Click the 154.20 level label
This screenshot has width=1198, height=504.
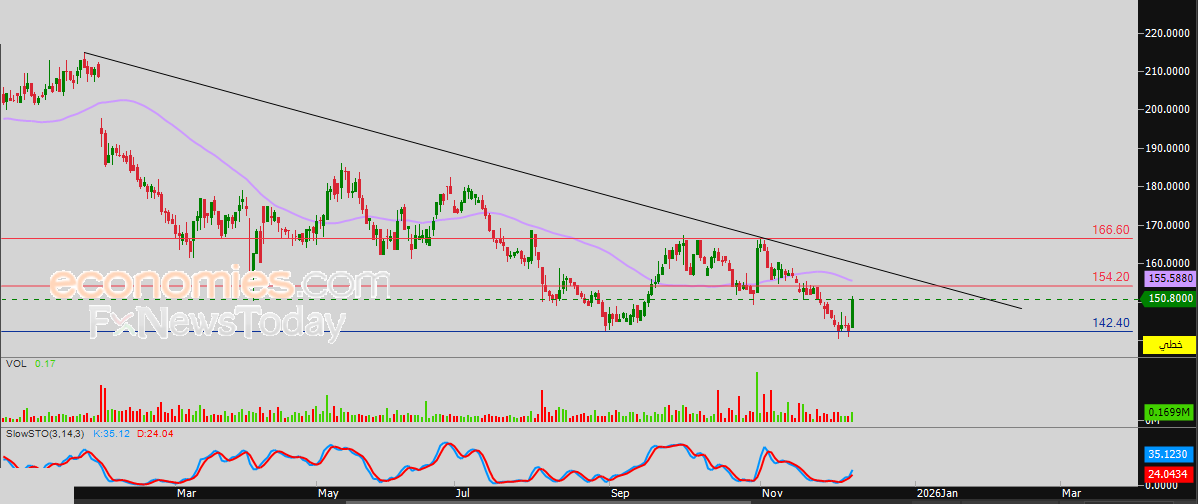pyautogui.click(x=1112, y=277)
